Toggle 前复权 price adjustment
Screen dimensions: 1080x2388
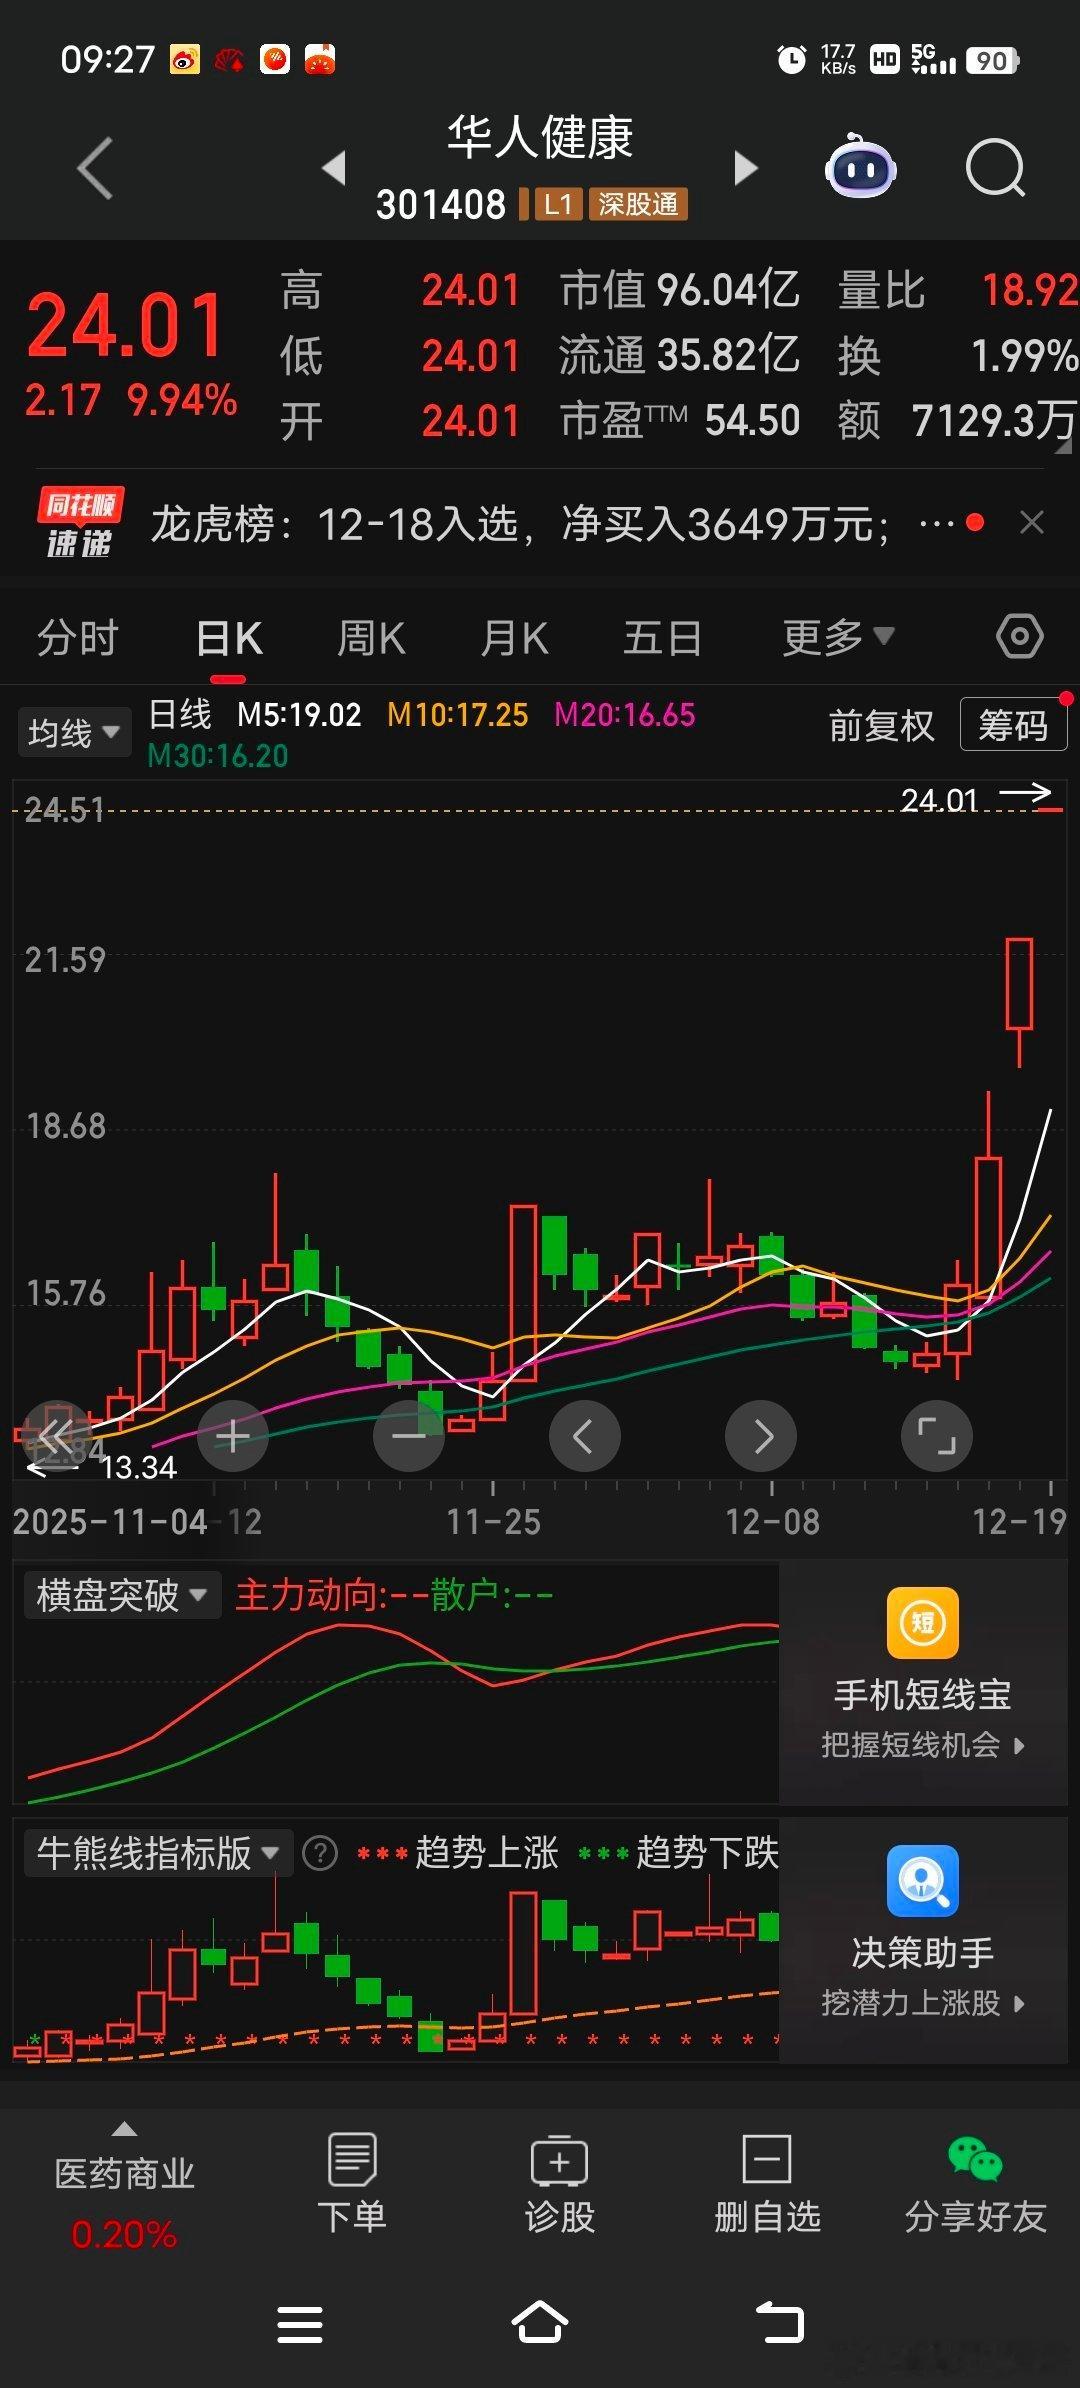coord(881,725)
